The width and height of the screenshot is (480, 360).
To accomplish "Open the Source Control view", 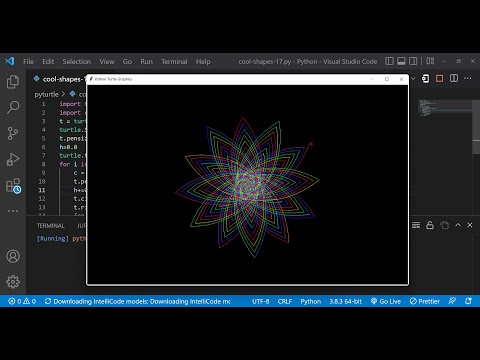I will (13, 133).
